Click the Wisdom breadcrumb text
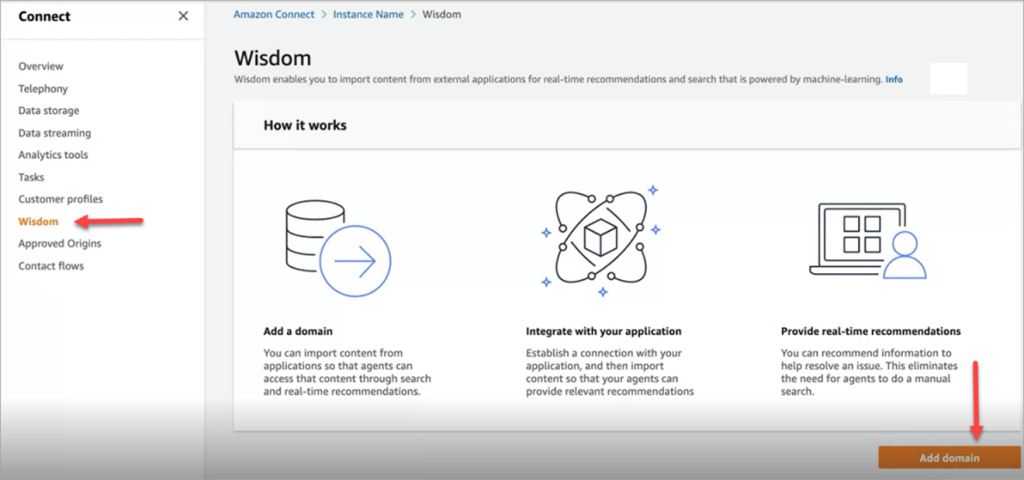This screenshot has width=1024, height=480. (441, 14)
